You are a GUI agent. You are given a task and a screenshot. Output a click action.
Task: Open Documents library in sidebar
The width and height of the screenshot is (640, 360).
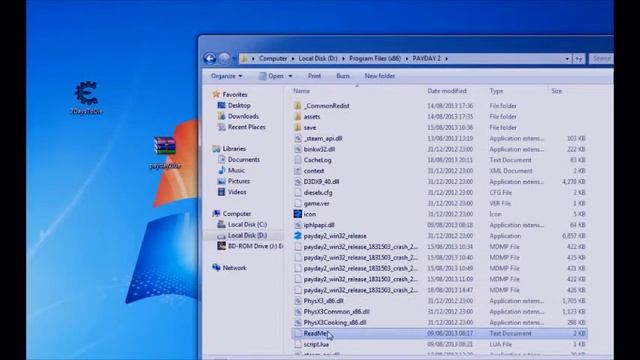(244, 160)
